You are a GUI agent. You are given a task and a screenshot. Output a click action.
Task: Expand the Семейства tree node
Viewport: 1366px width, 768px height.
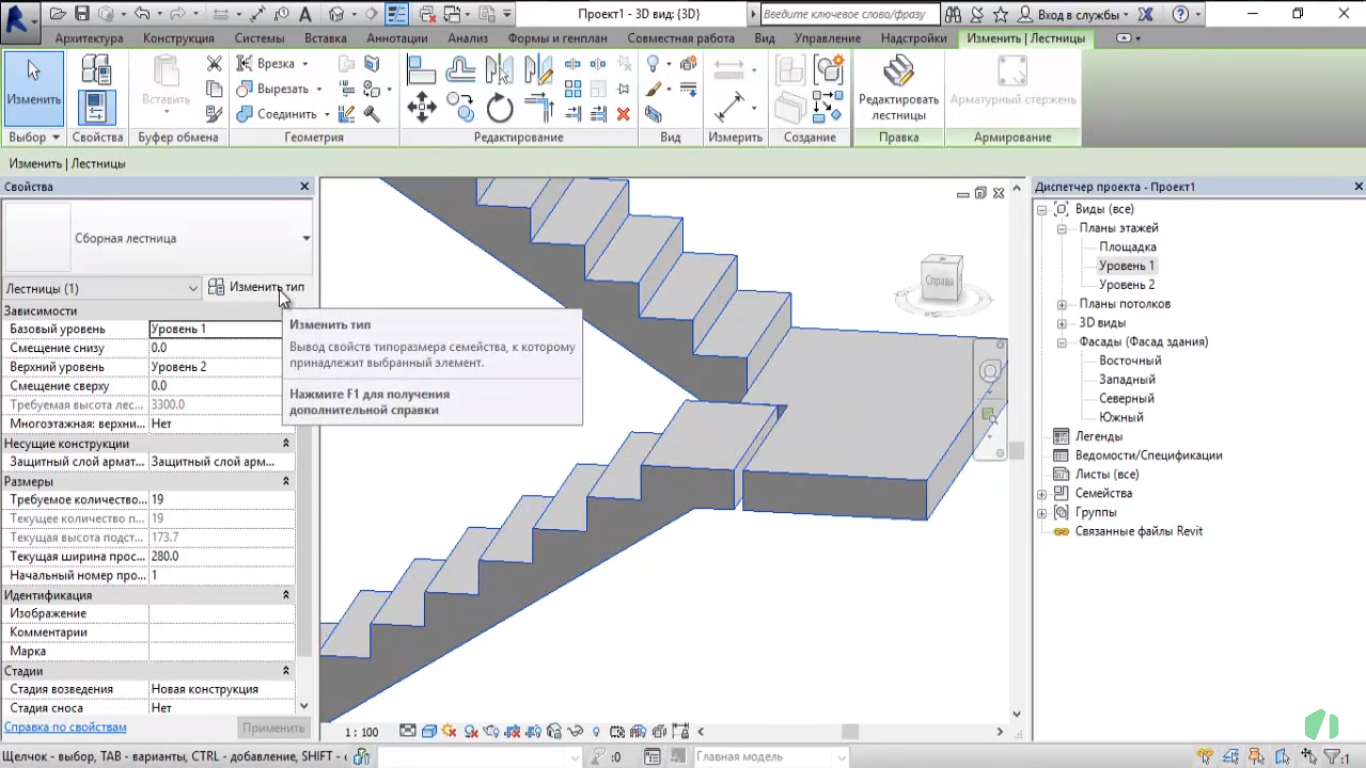point(1042,494)
